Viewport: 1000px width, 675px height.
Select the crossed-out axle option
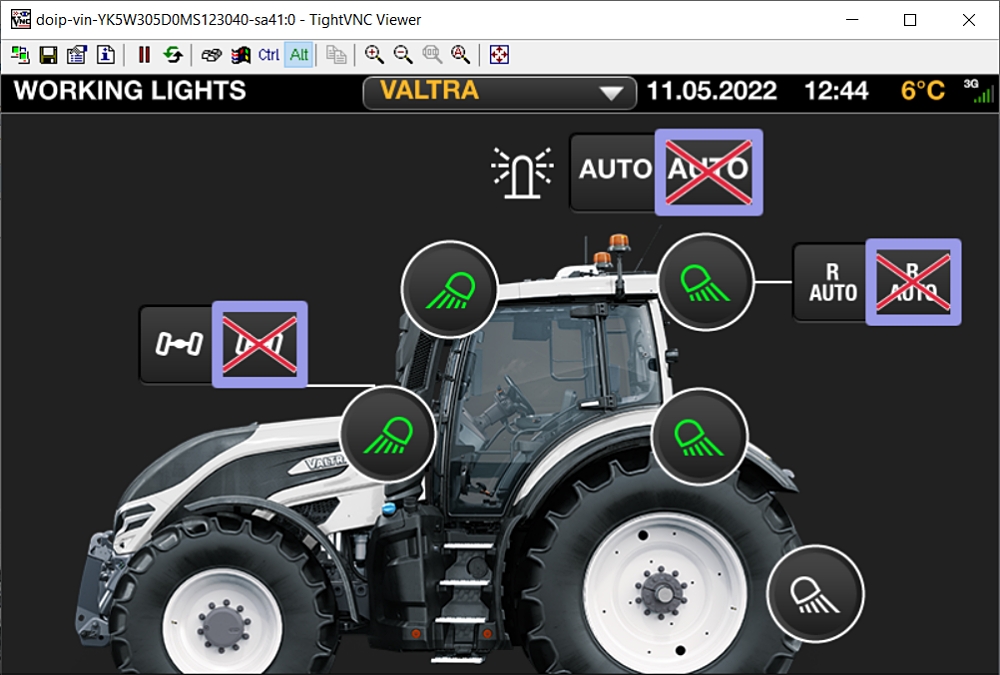coord(260,345)
